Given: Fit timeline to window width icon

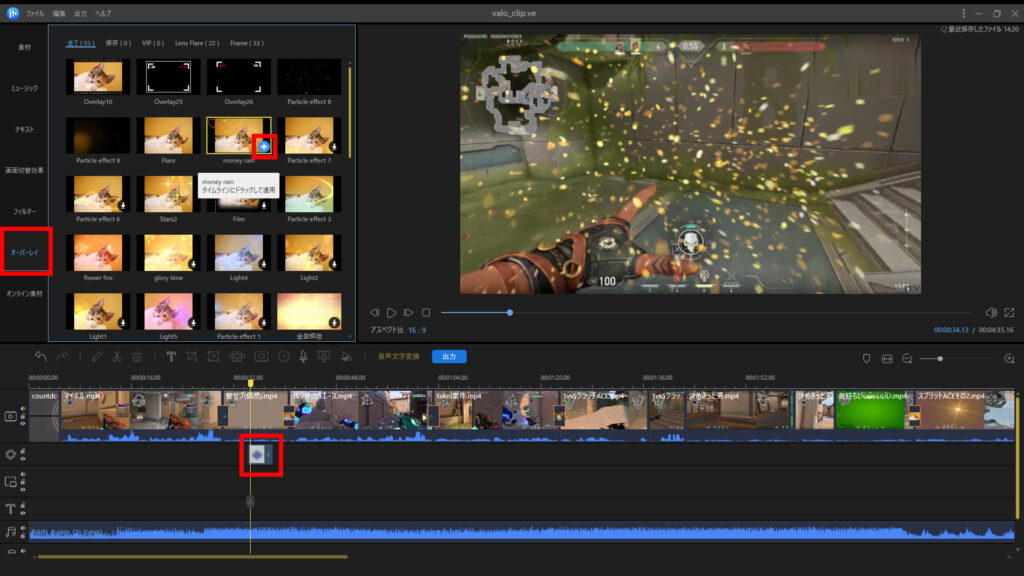Looking at the screenshot, I should pos(887,359).
